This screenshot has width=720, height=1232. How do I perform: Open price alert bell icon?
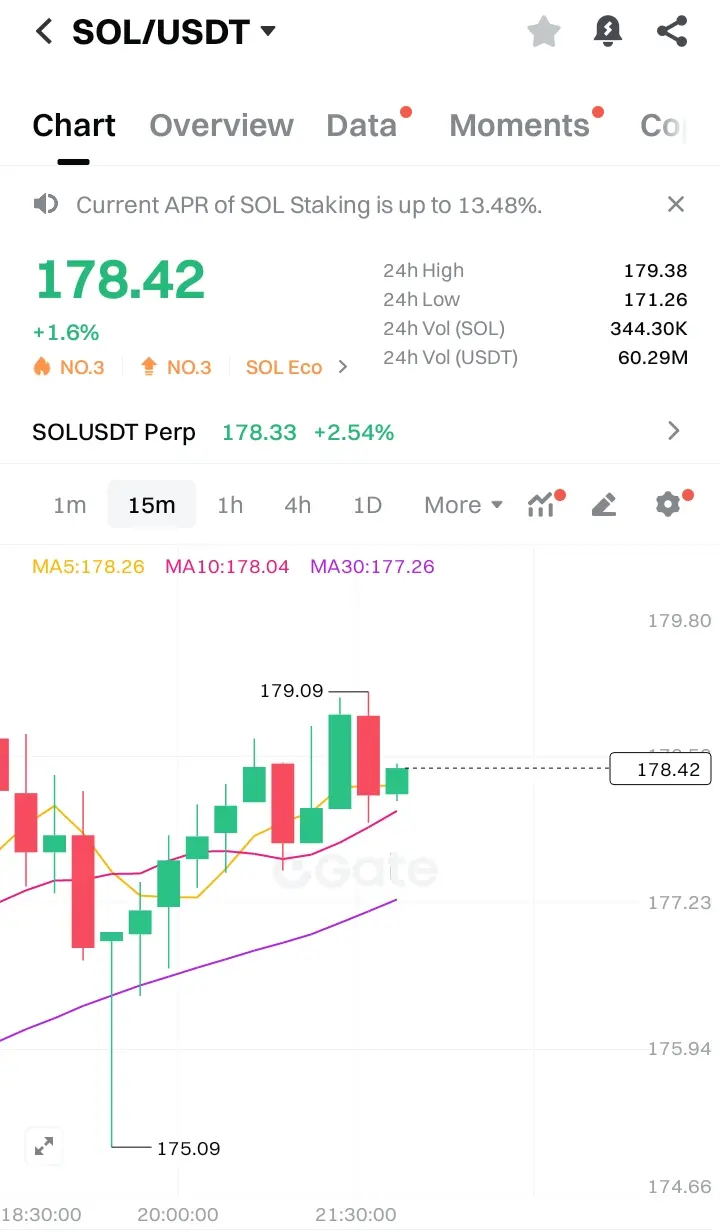pos(607,32)
